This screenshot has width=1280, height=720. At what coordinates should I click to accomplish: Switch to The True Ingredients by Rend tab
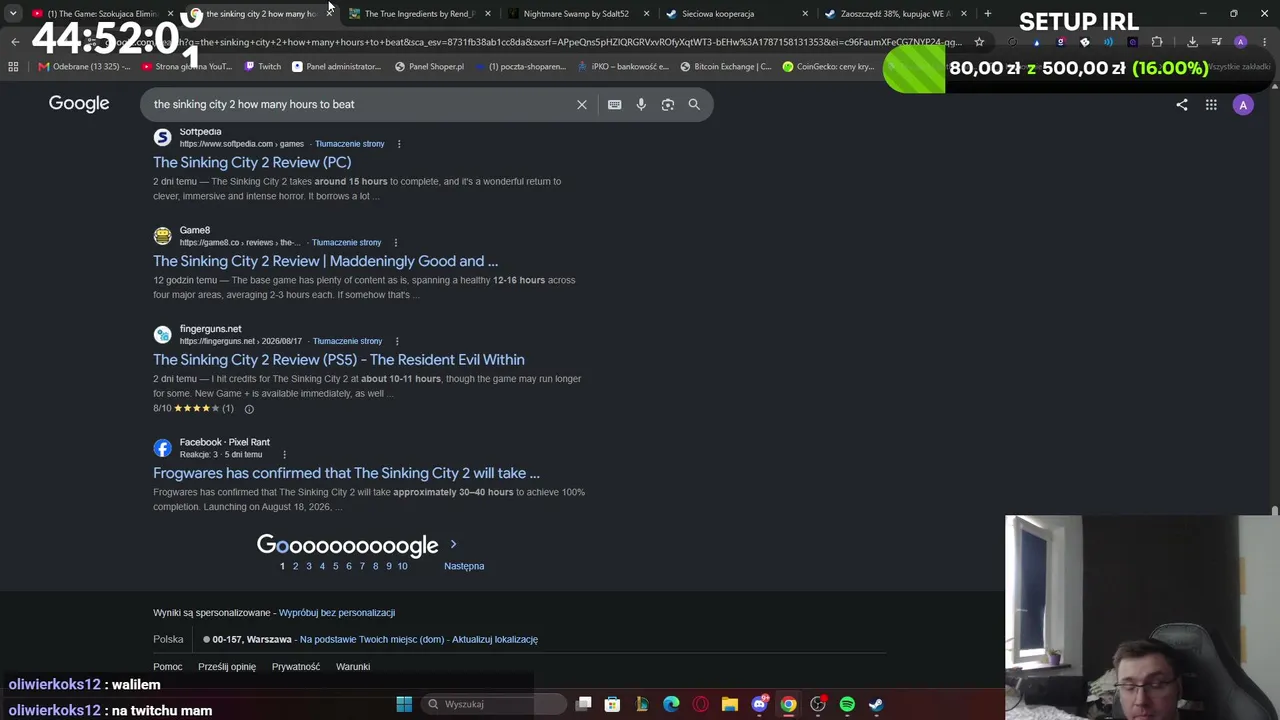click(x=418, y=14)
